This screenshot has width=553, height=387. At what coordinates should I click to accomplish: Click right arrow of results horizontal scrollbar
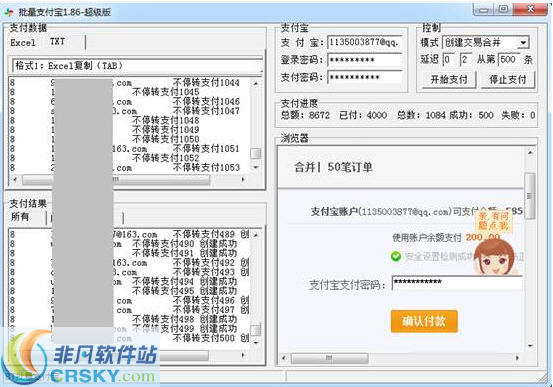tap(243, 355)
